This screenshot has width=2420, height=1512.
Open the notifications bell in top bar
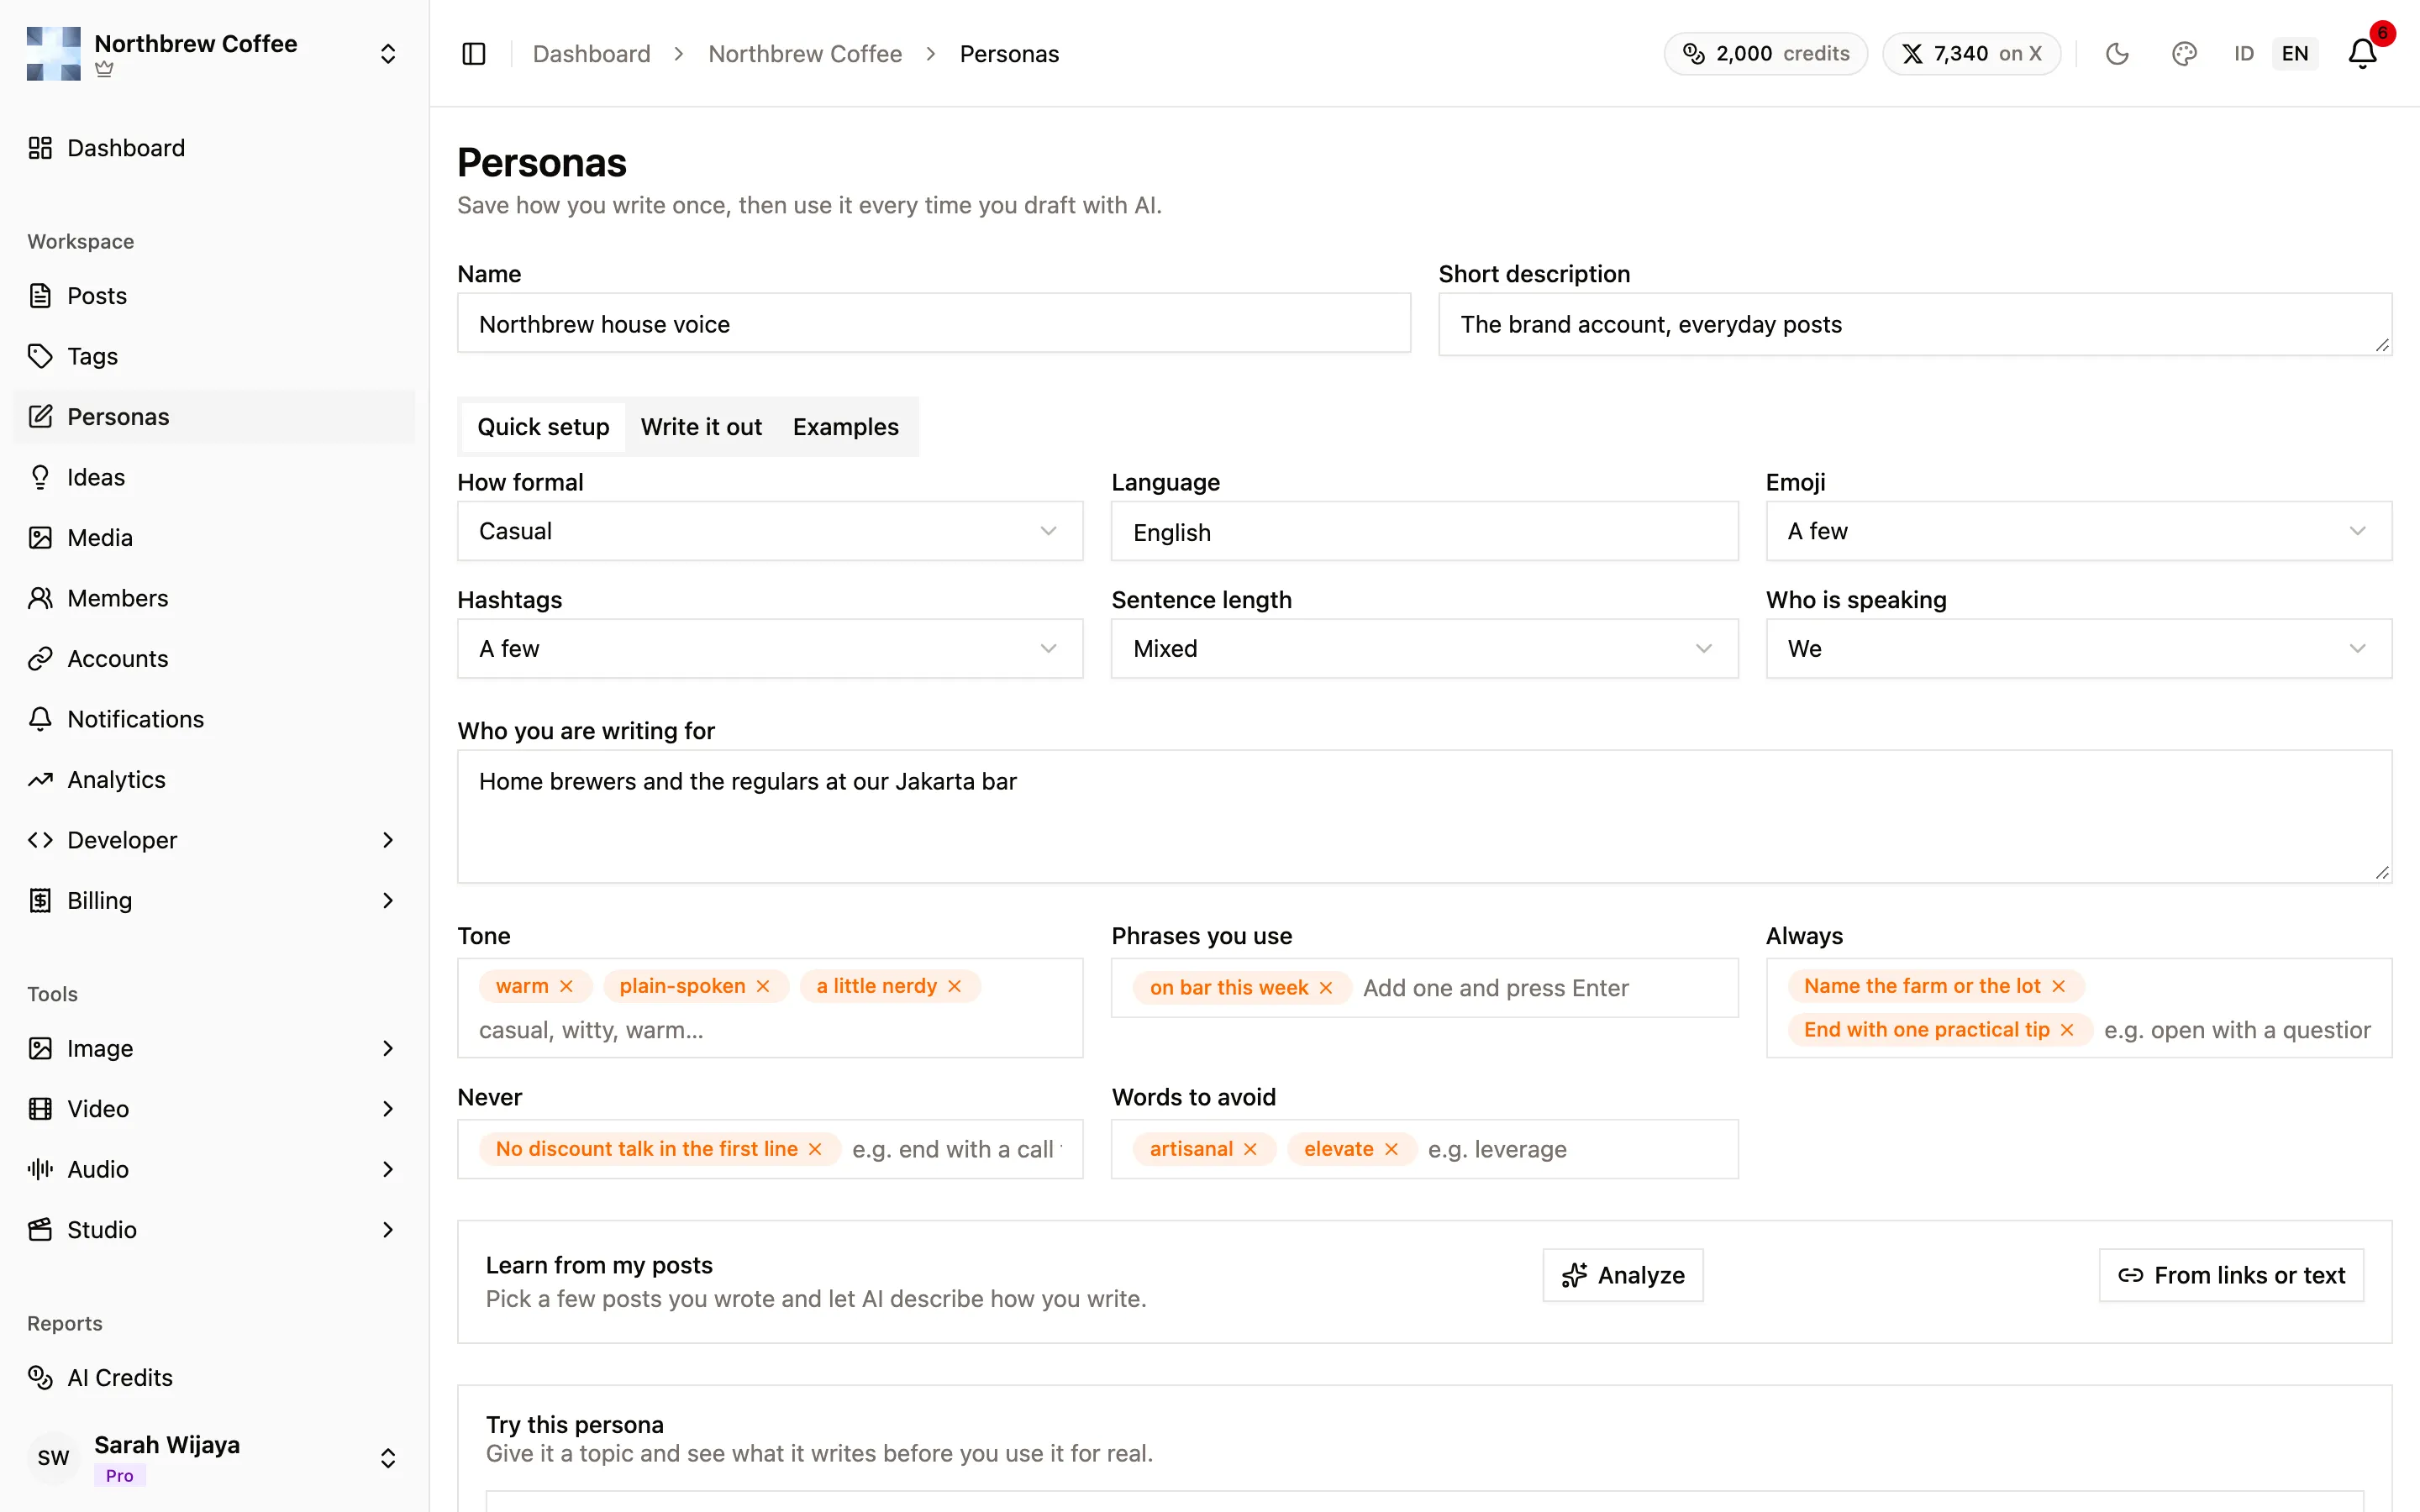pos(2362,54)
